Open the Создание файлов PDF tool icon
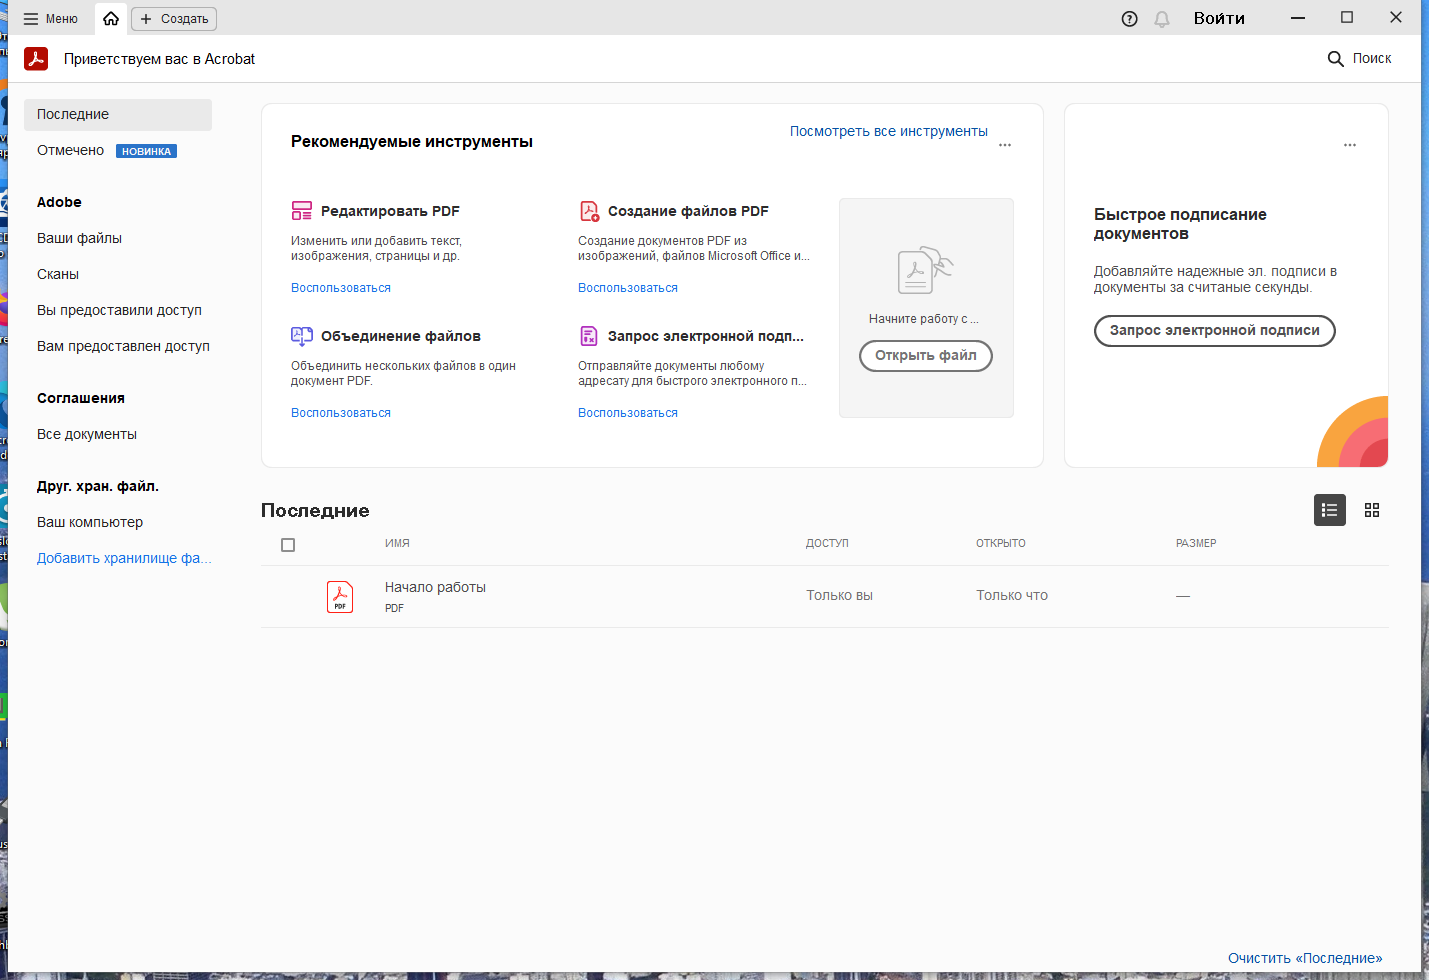1429x980 pixels. (589, 211)
